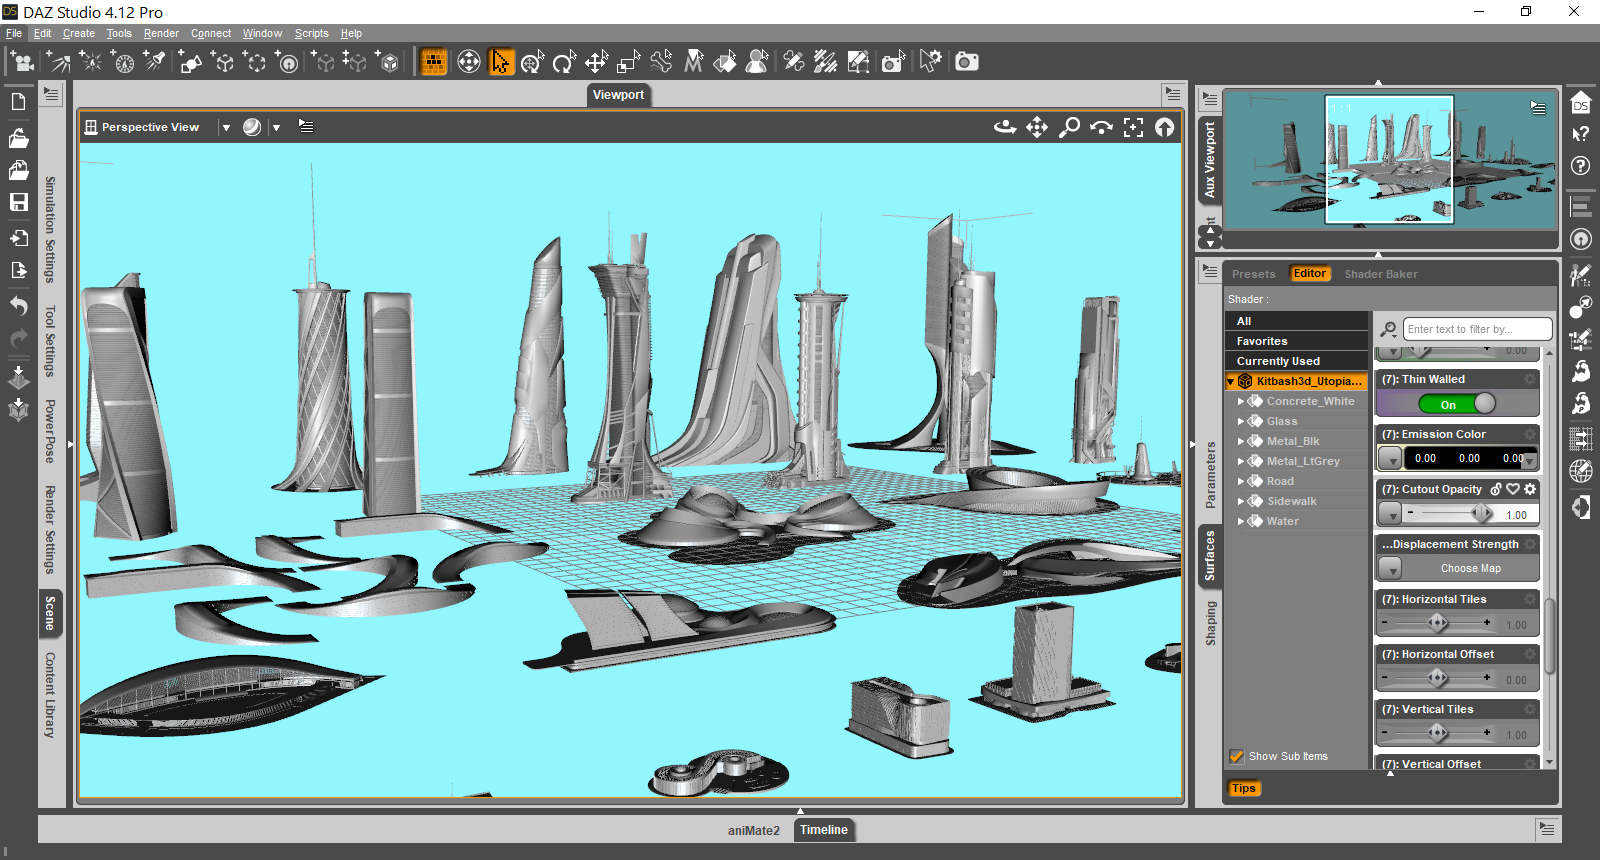Frame the selected object in the viewport

[x=1133, y=127]
